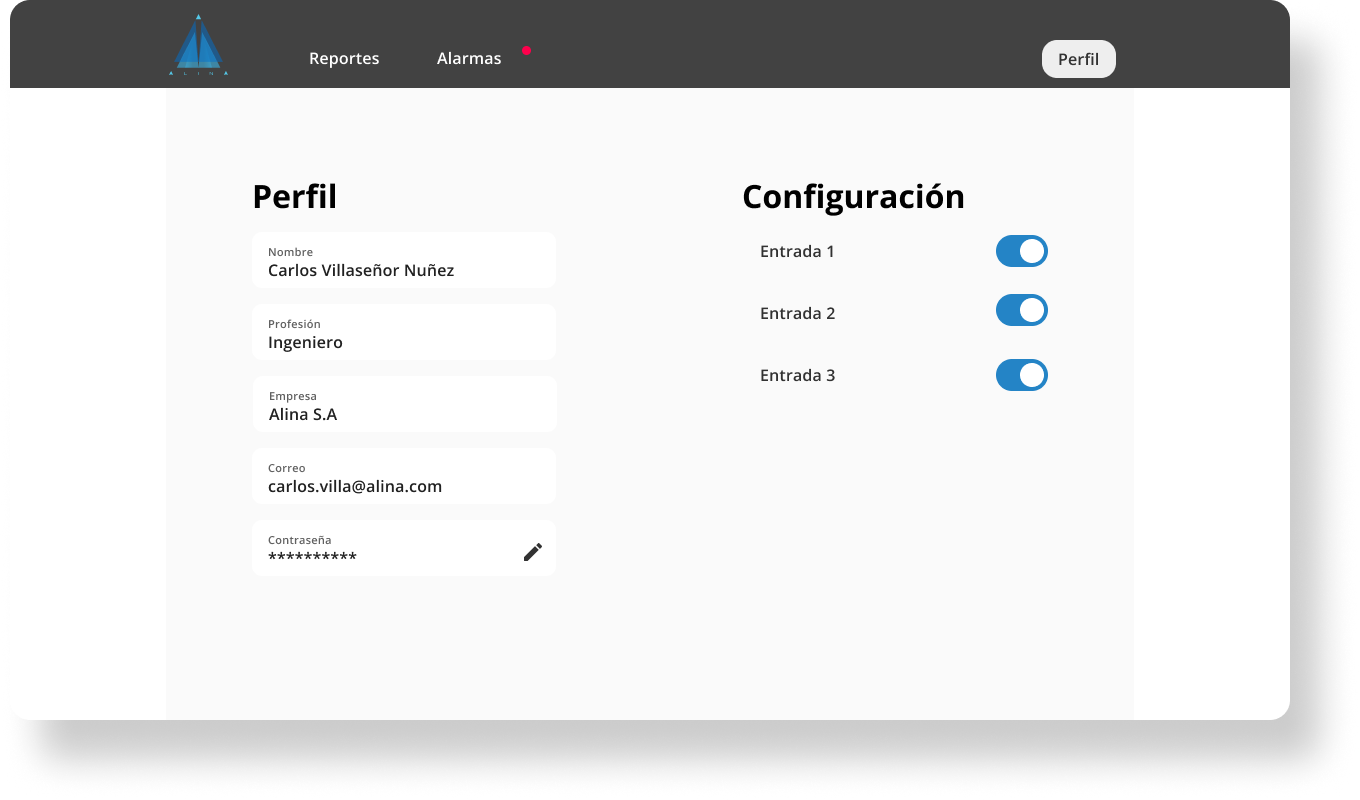Image resolution: width=1360 pixels, height=800 pixels.
Task: Click the Alina logo in the header
Action: pyautogui.click(x=199, y=45)
